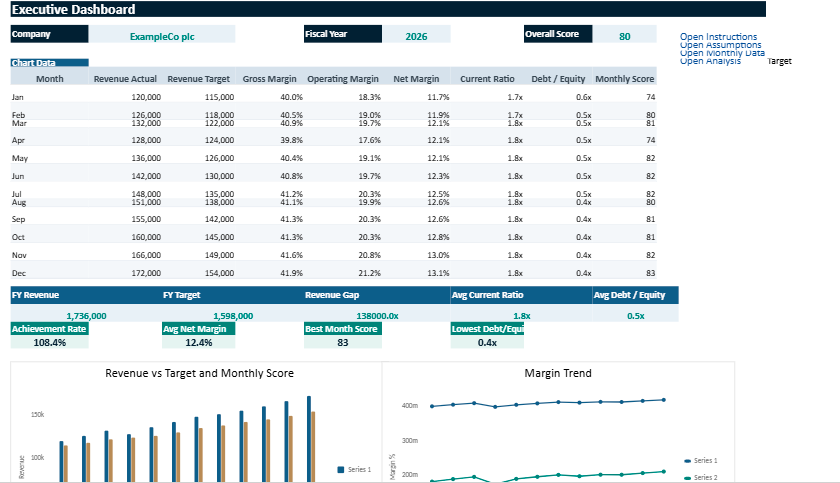Click the FY Revenue total 1,736,000
The width and height of the screenshot is (840, 483).
tap(86, 315)
